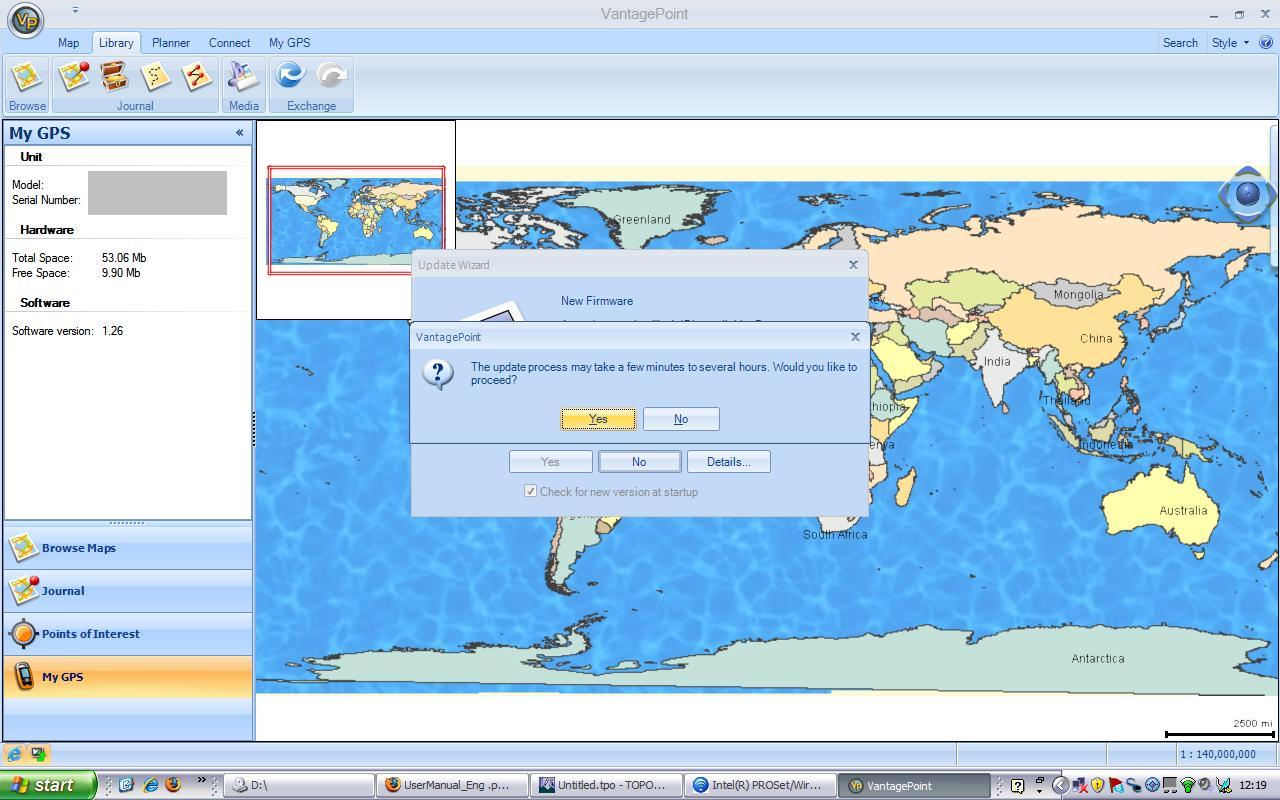1280x800 pixels.
Task: Collapse the My GPS side panel
Action: [x=239, y=133]
